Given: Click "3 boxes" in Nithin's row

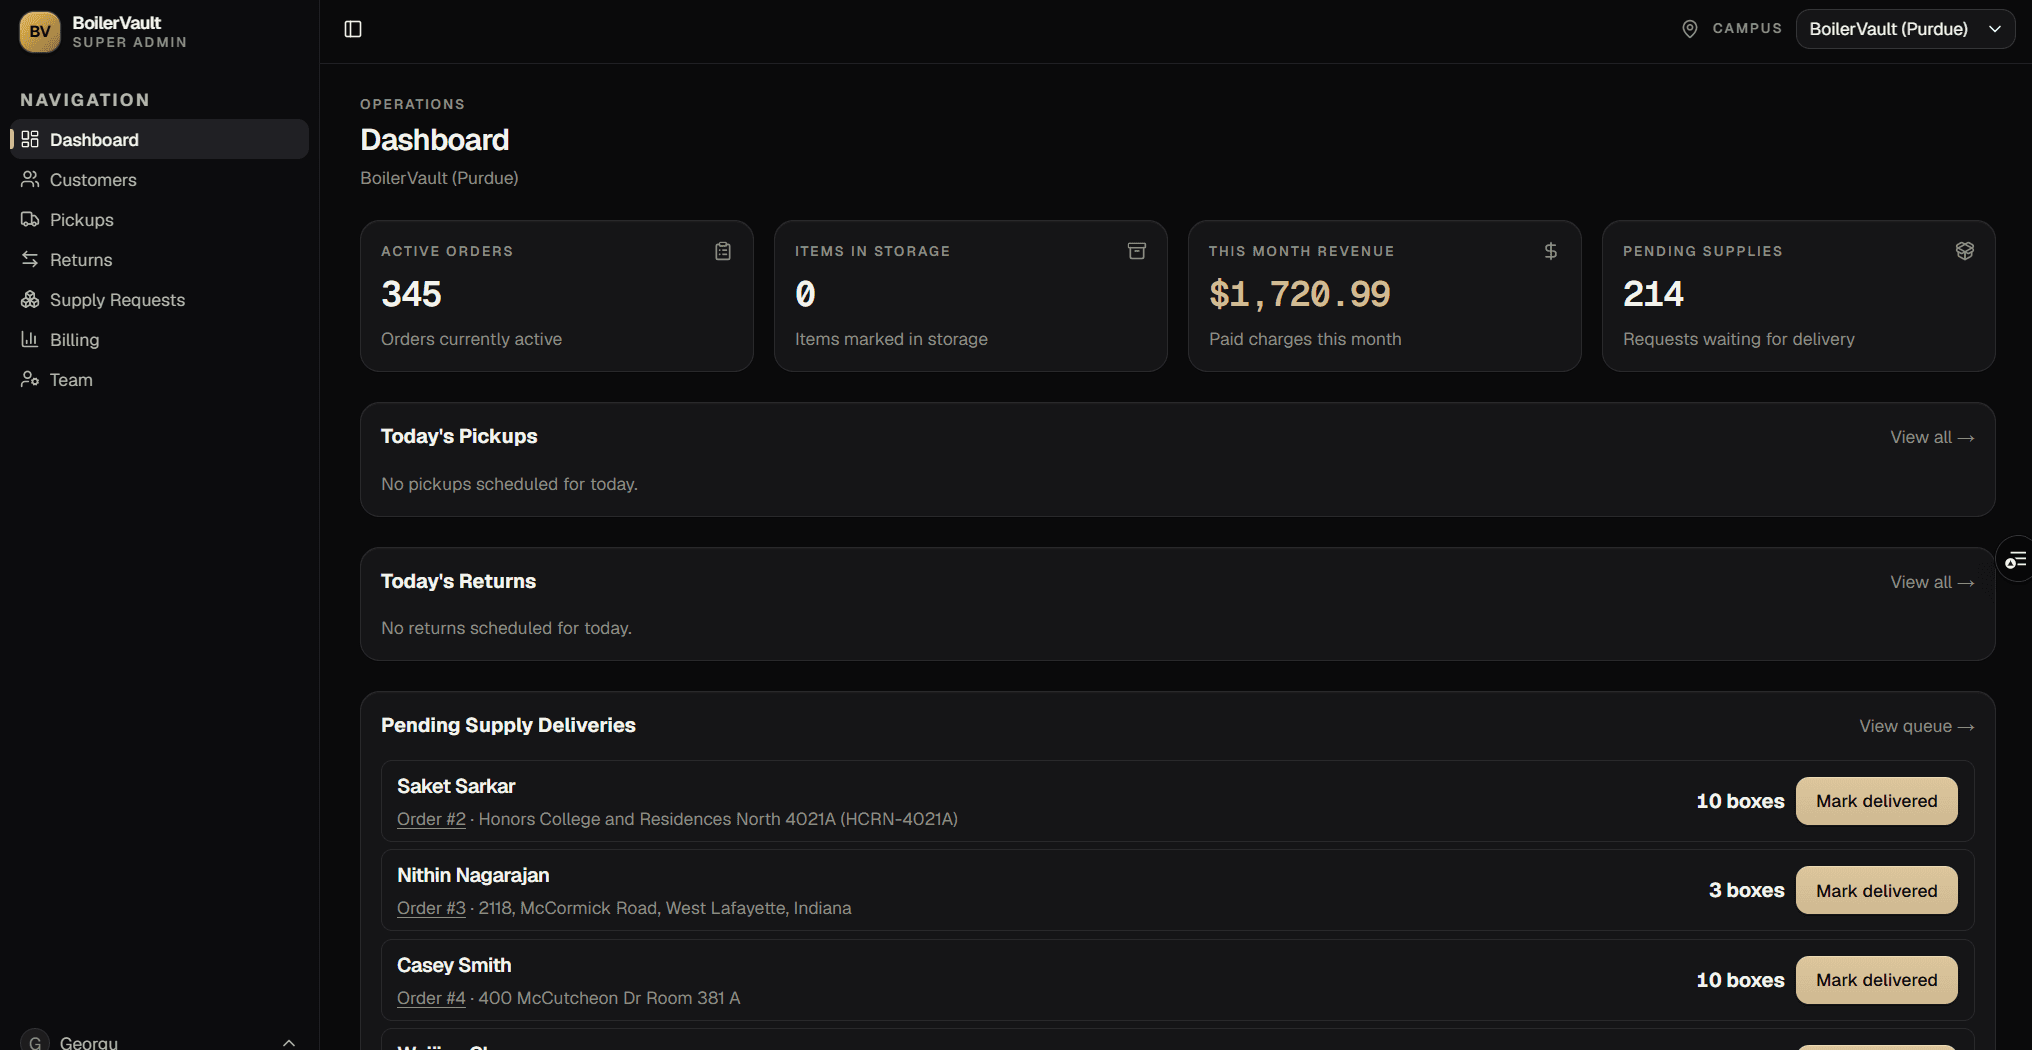Looking at the screenshot, I should click(1746, 890).
